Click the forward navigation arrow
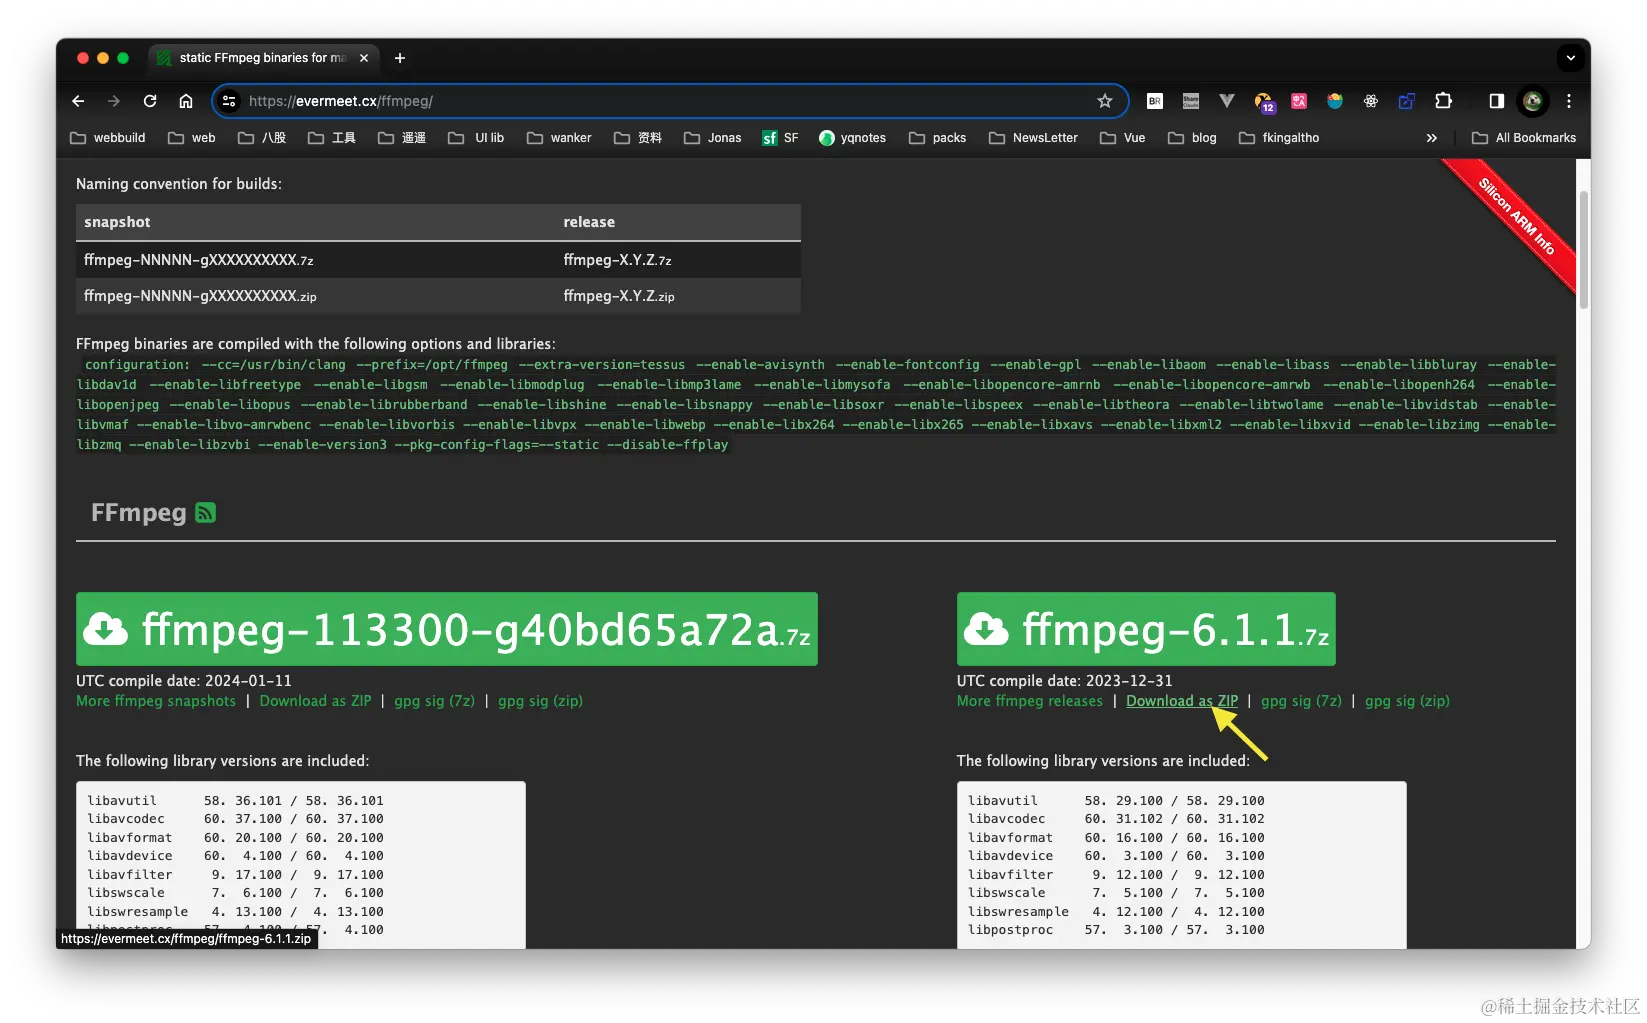Image resolution: width=1647 pixels, height=1023 pixels. click(114, 101)
